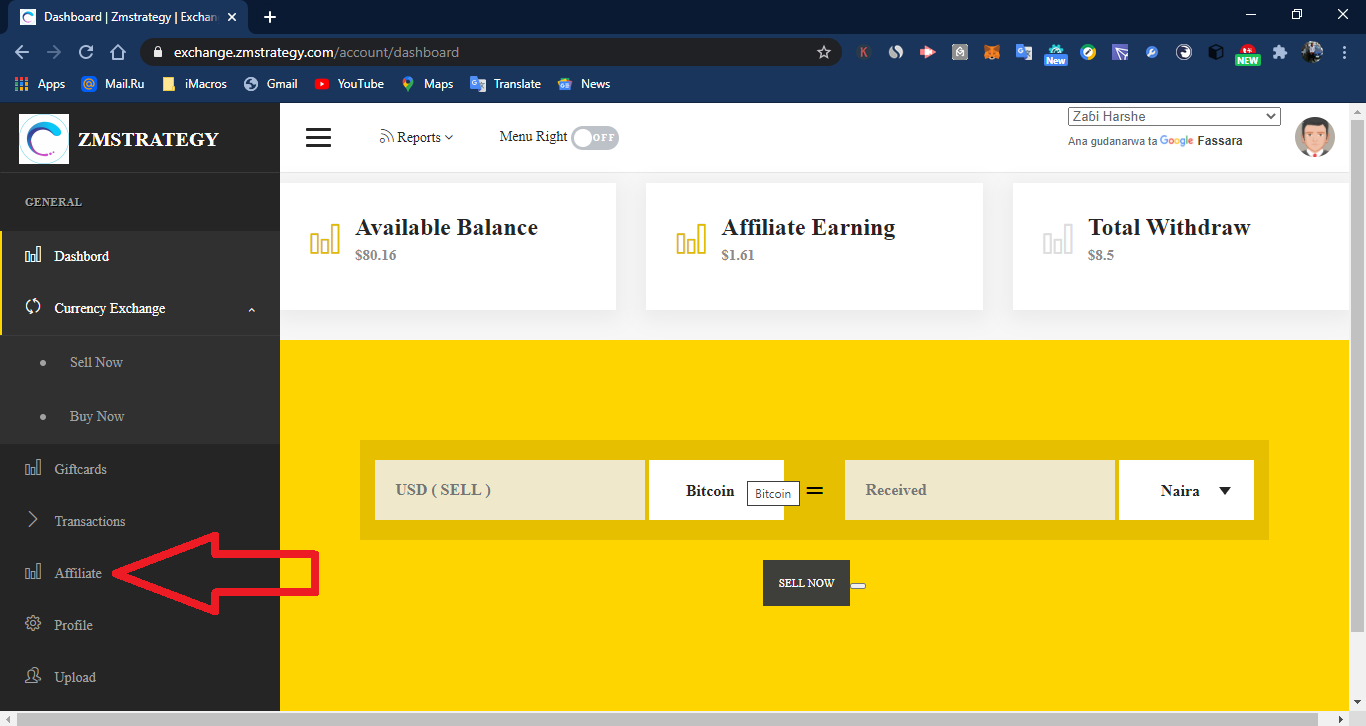
Task: Open YouTube bookmark in bookmarks bar
Action: coord(350,84)
